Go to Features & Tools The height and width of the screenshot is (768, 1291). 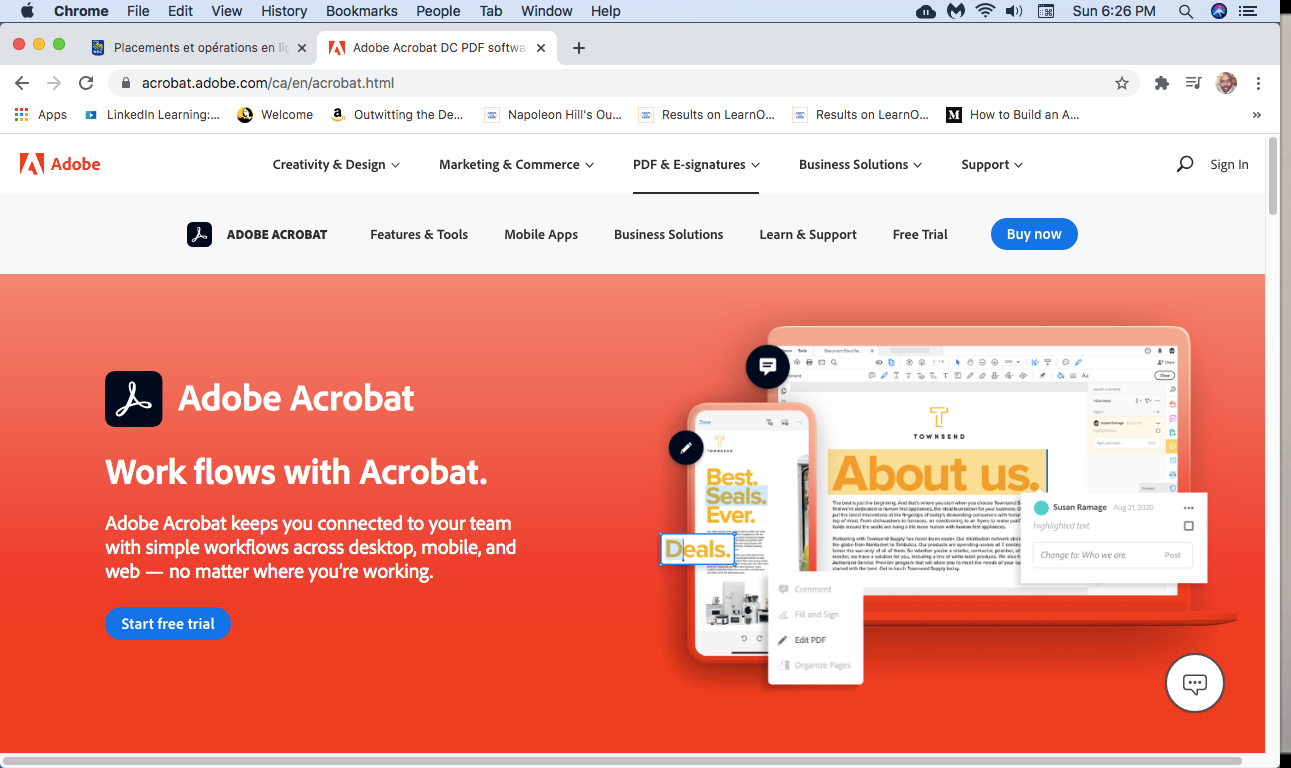pos(419,234)
